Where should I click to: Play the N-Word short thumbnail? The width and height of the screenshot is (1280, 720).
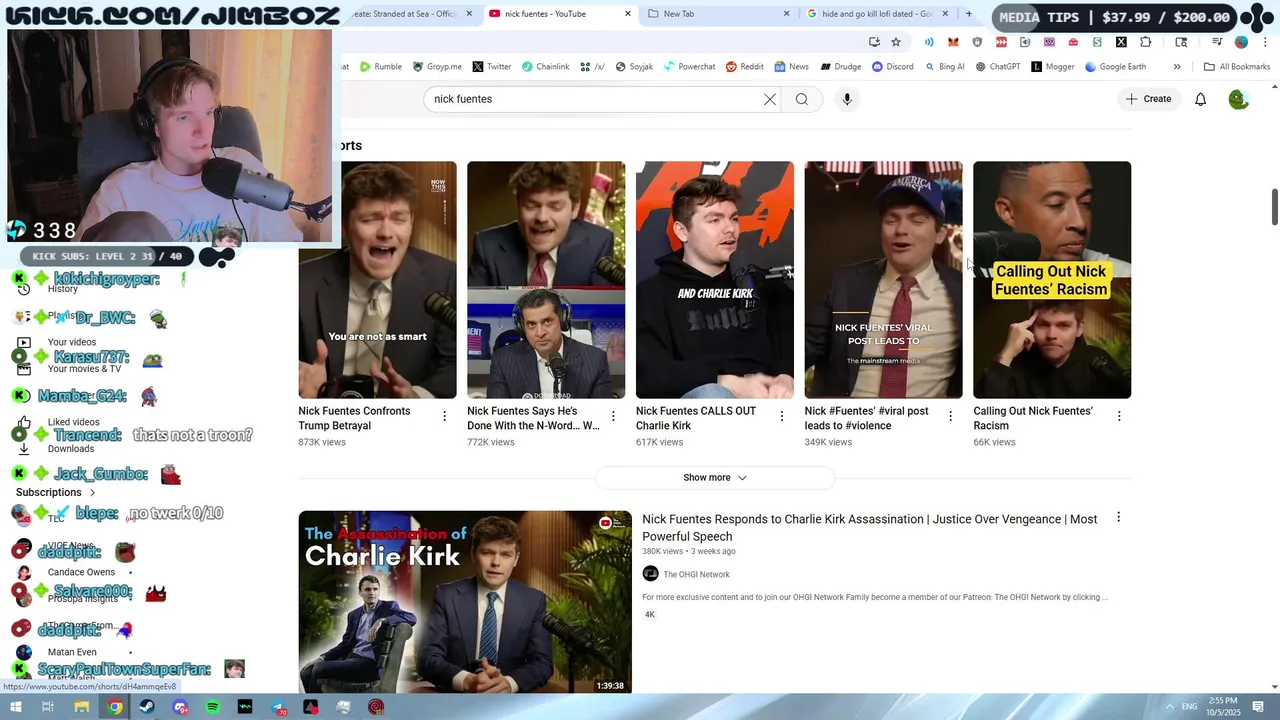point(546,280)
